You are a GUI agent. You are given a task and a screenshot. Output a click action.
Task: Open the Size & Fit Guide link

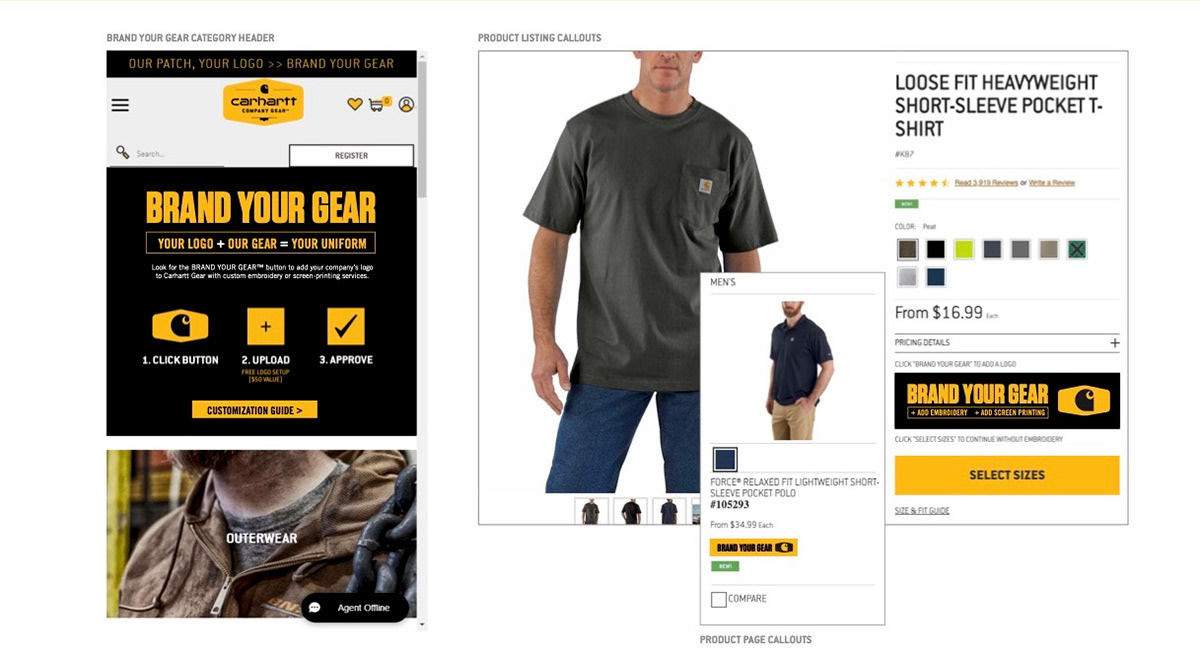coord(922,511)
